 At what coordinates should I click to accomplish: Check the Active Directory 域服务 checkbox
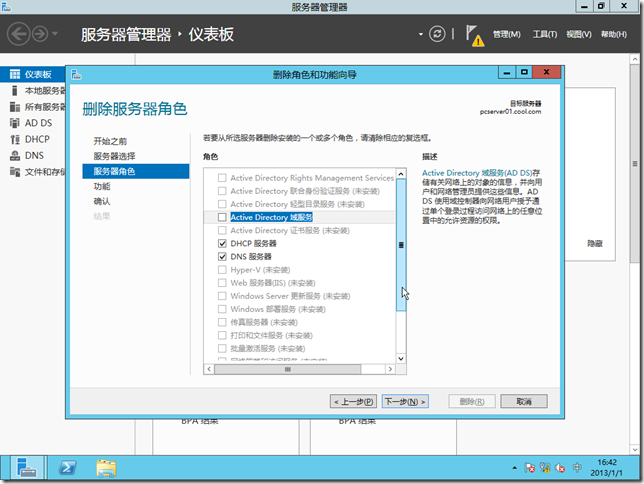[222, 217]
